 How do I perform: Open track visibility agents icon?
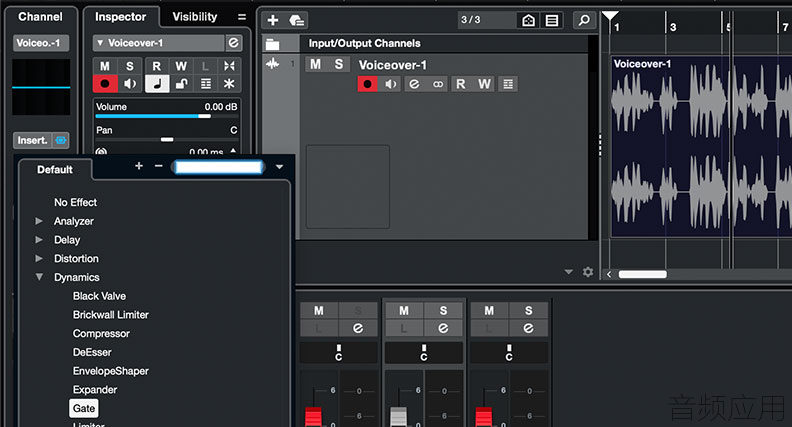coord(528,20)
